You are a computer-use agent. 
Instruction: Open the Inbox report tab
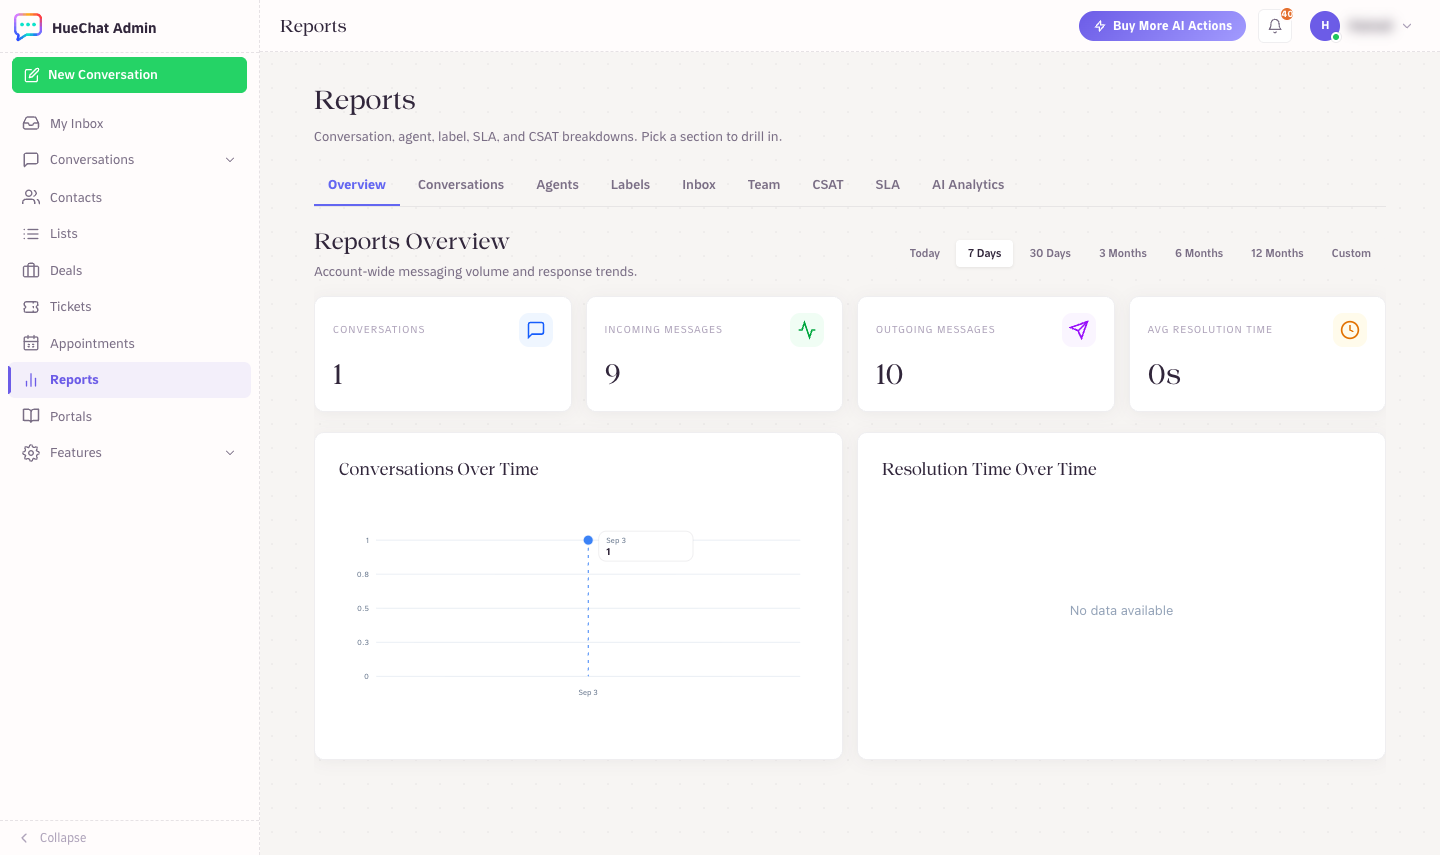[699, 185]
